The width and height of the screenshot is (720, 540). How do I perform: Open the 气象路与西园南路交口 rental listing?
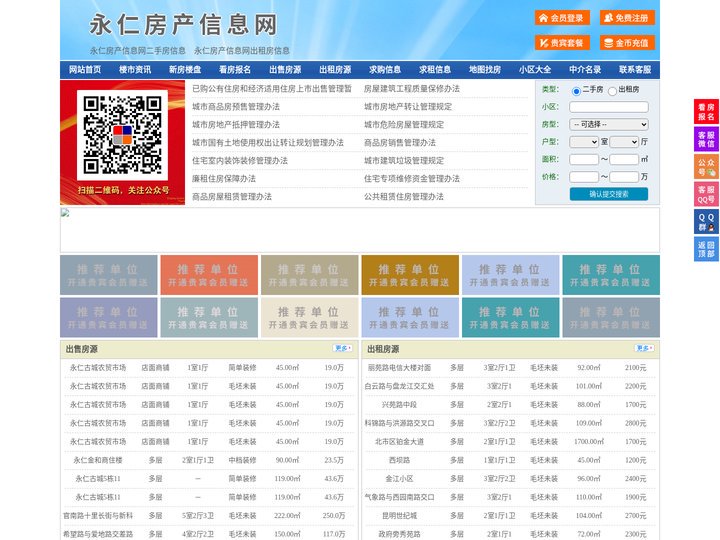click(399, 497)
